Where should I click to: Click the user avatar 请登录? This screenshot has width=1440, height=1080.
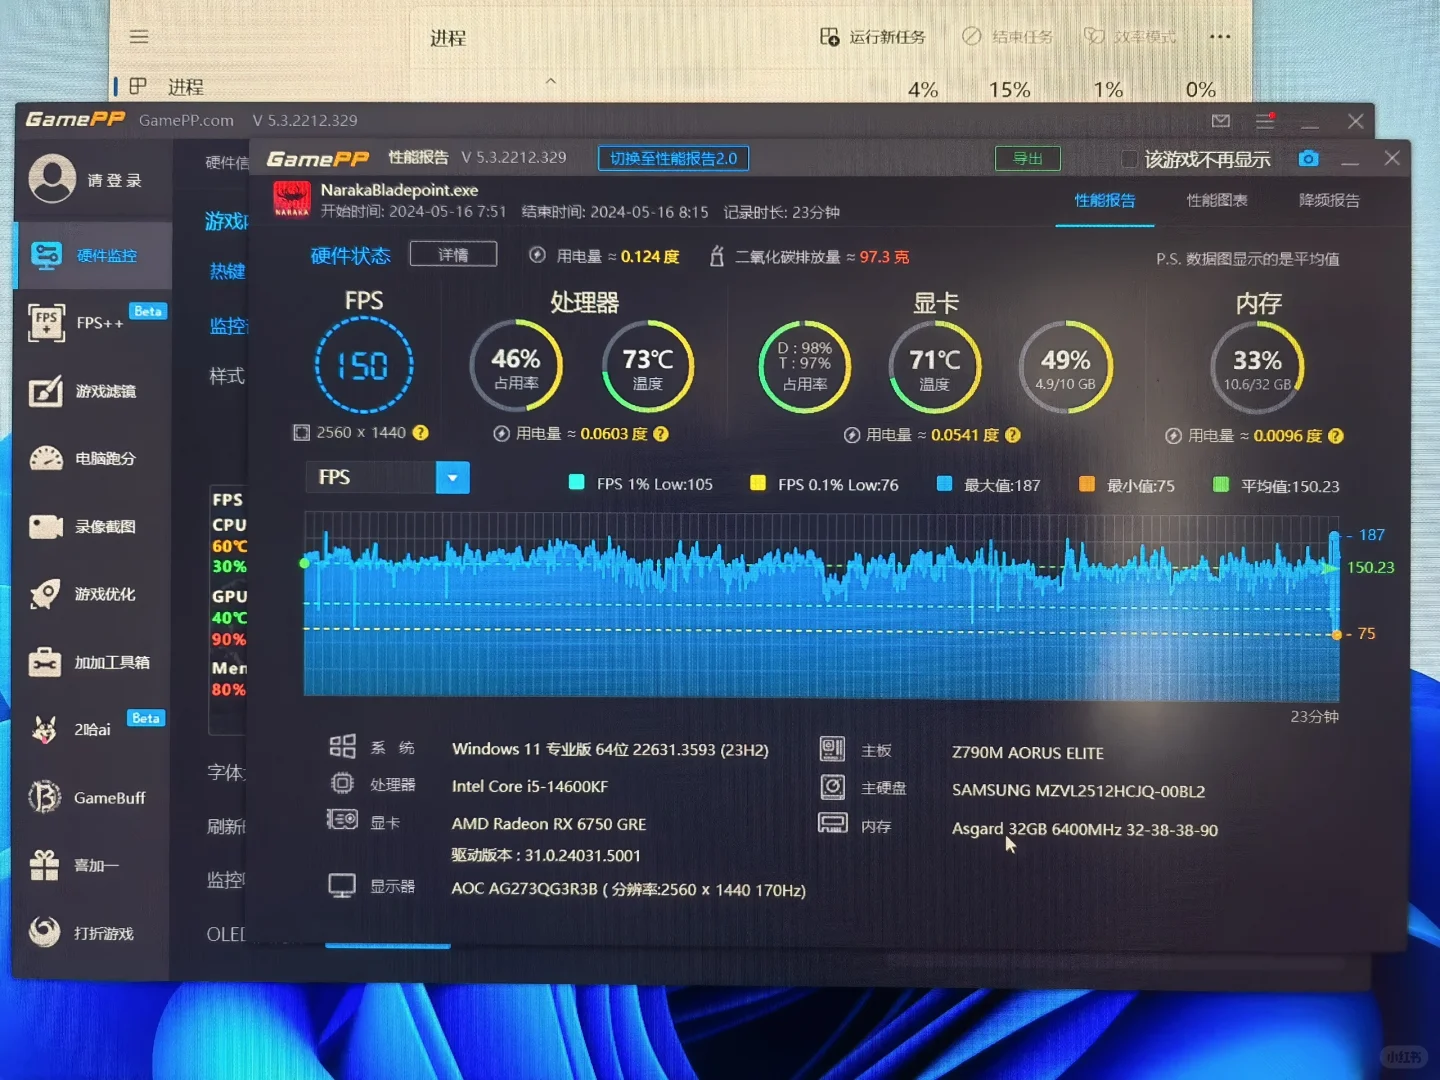click(x=52, y=179)
